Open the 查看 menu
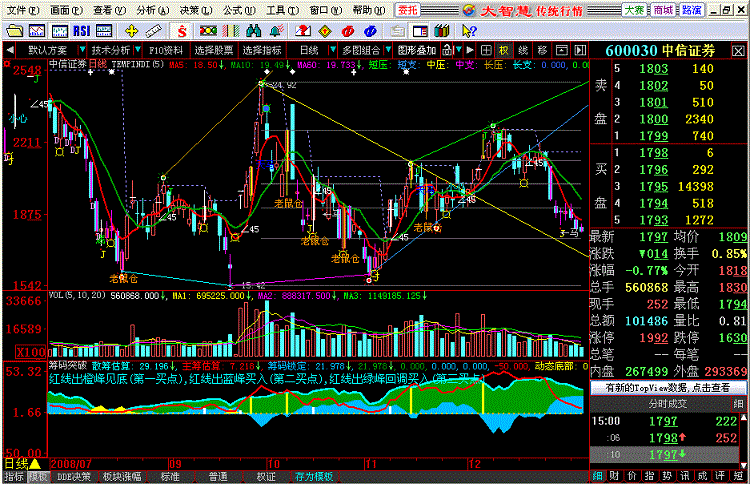Image resolution: width=750 pixels, height=484 pixels. 110,10
